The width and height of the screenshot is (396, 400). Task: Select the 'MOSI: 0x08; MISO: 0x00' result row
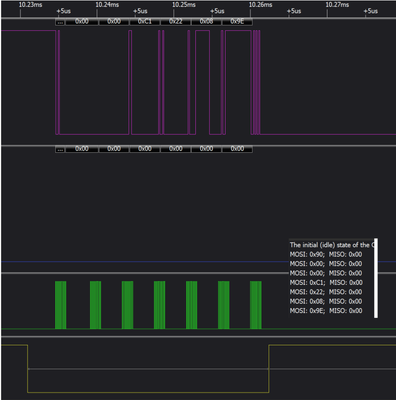click(x=326, y=301)
